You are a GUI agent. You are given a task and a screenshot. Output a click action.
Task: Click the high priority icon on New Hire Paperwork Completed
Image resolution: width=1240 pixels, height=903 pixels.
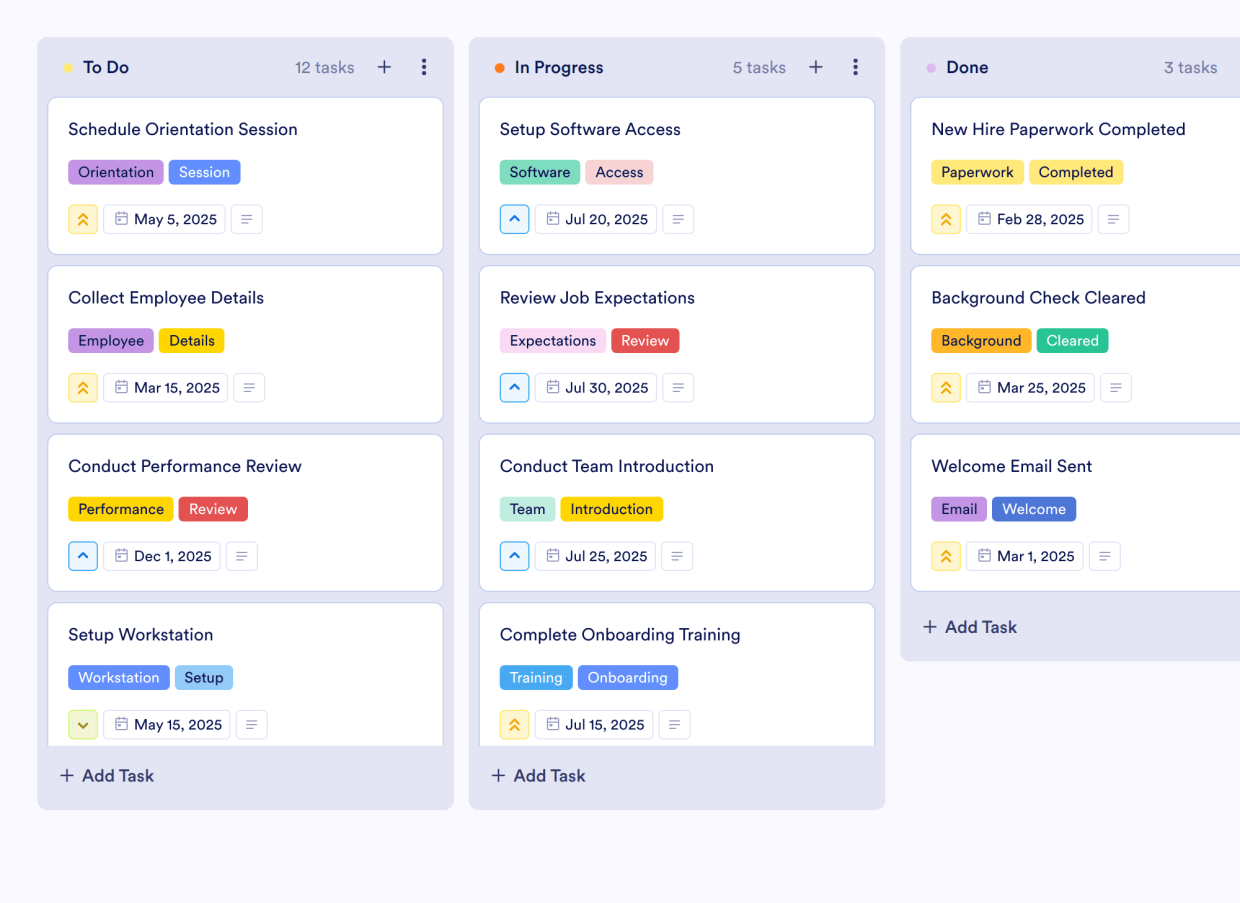coord(946,219)
